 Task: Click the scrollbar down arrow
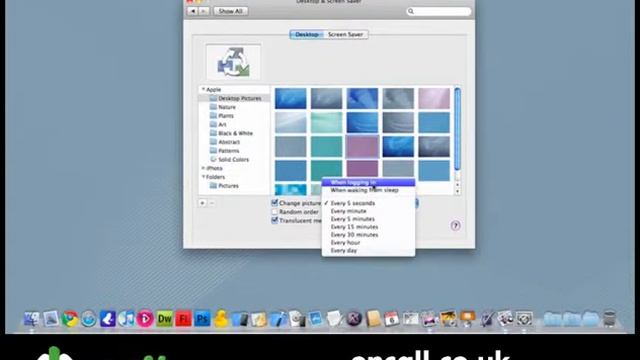[x=457, y=191]
